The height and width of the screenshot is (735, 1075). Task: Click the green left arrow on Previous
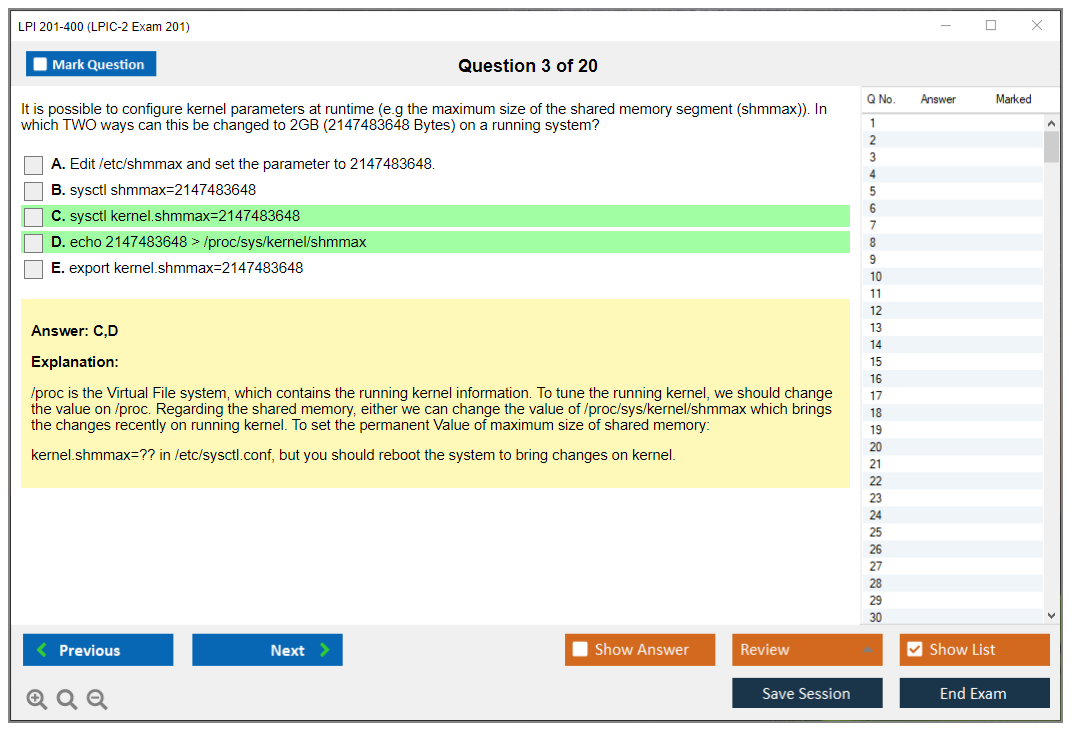pyautogui.click(x=42, y=650)
